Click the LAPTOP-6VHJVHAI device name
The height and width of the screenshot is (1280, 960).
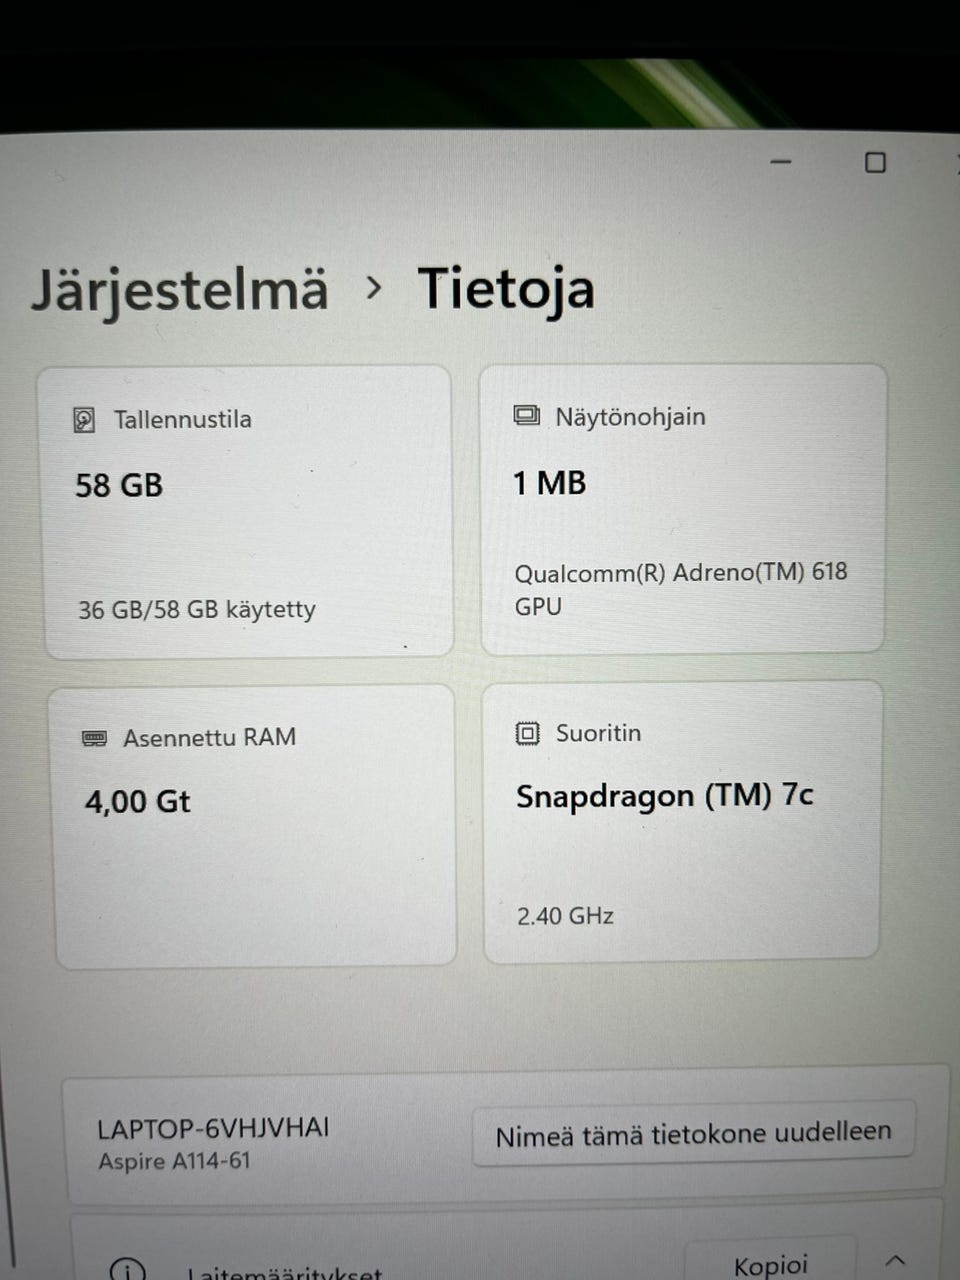(x=213, y=1129)
